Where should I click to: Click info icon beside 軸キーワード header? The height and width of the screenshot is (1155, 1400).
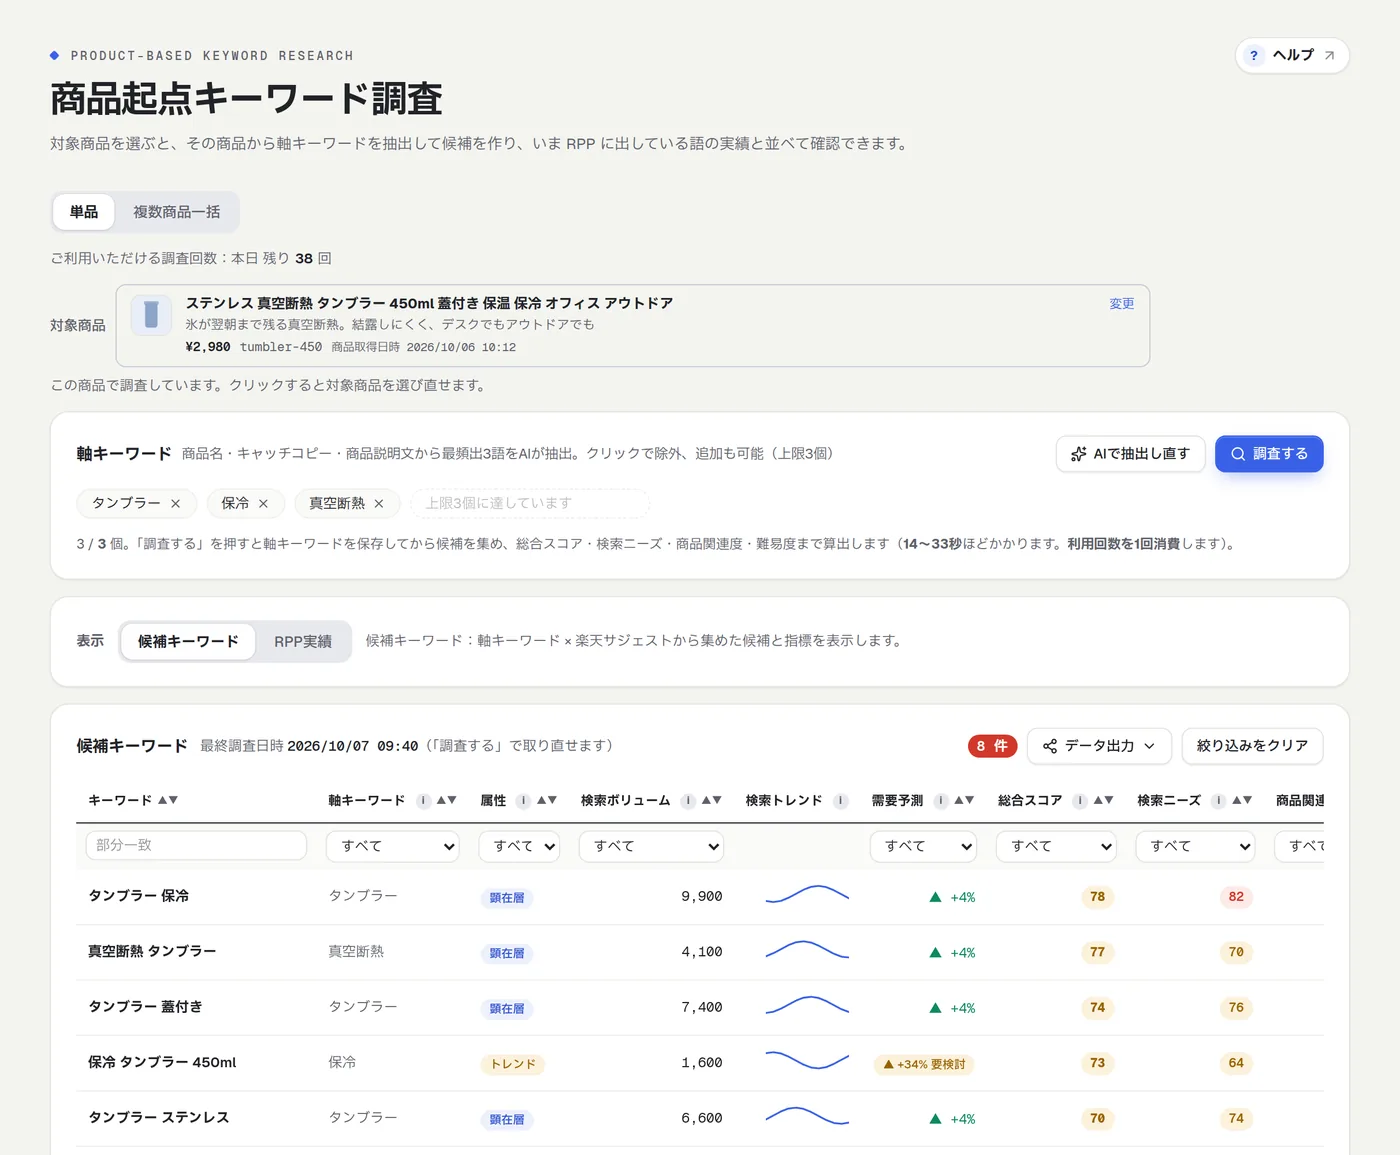[424, 801]
